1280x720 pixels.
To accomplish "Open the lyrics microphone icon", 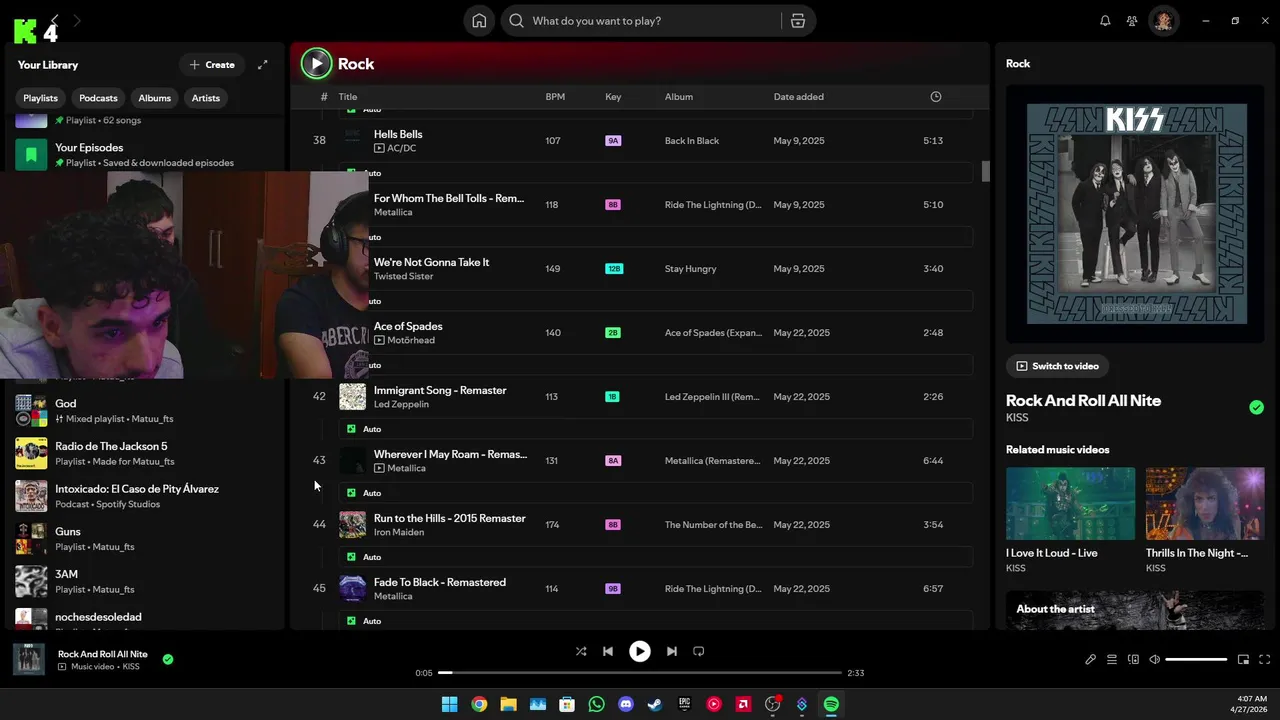I will coord(1091,660).
